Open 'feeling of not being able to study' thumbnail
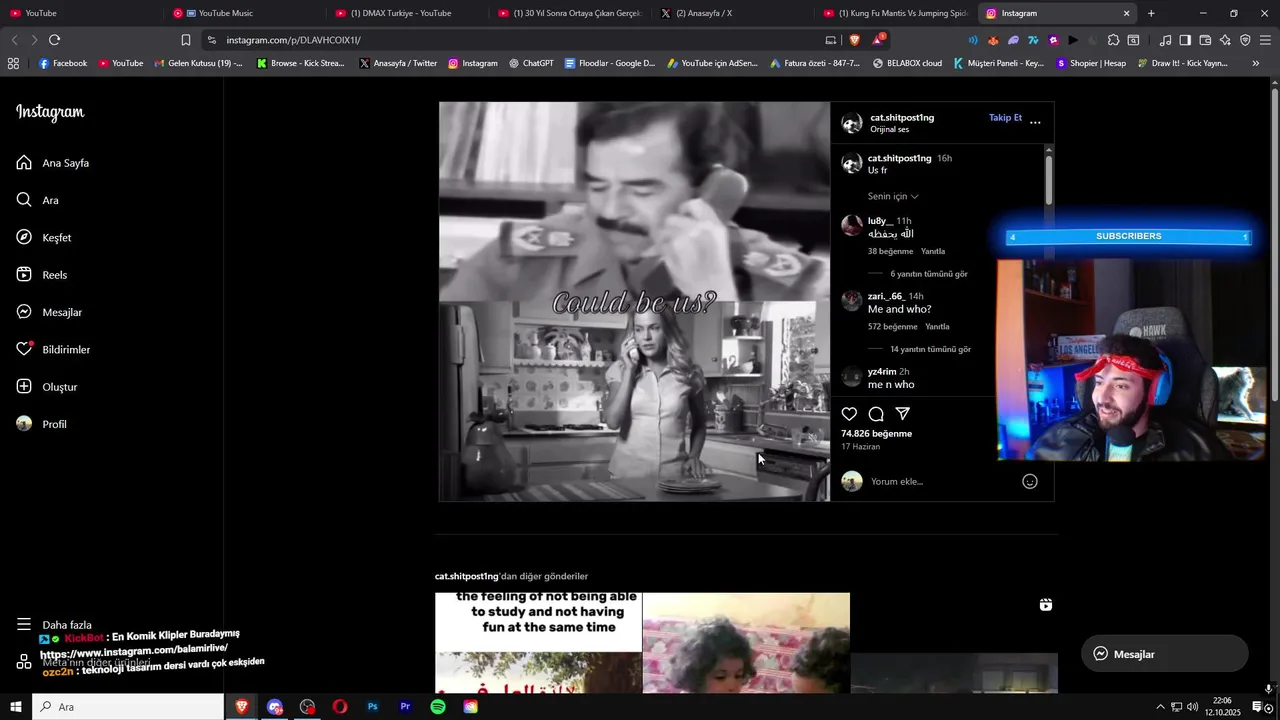Image resolution: width=1280 pixels, height=720 pixels. tap(538, 642)
